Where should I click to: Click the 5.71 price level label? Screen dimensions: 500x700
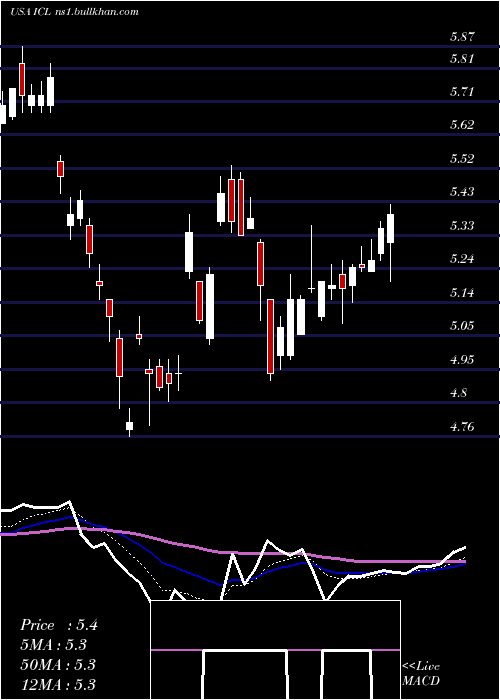click(x=462, y=92)
